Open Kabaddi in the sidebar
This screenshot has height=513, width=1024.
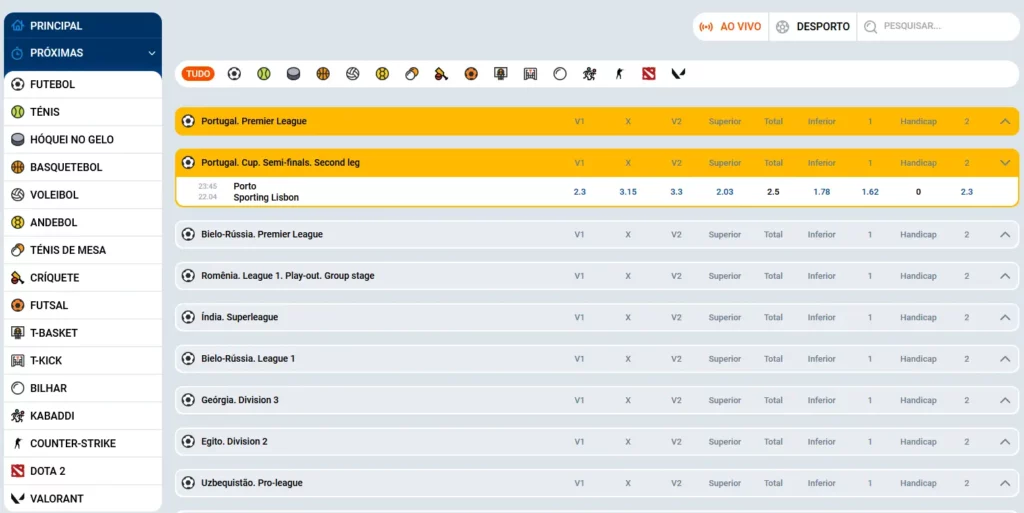tap(83, 416)
